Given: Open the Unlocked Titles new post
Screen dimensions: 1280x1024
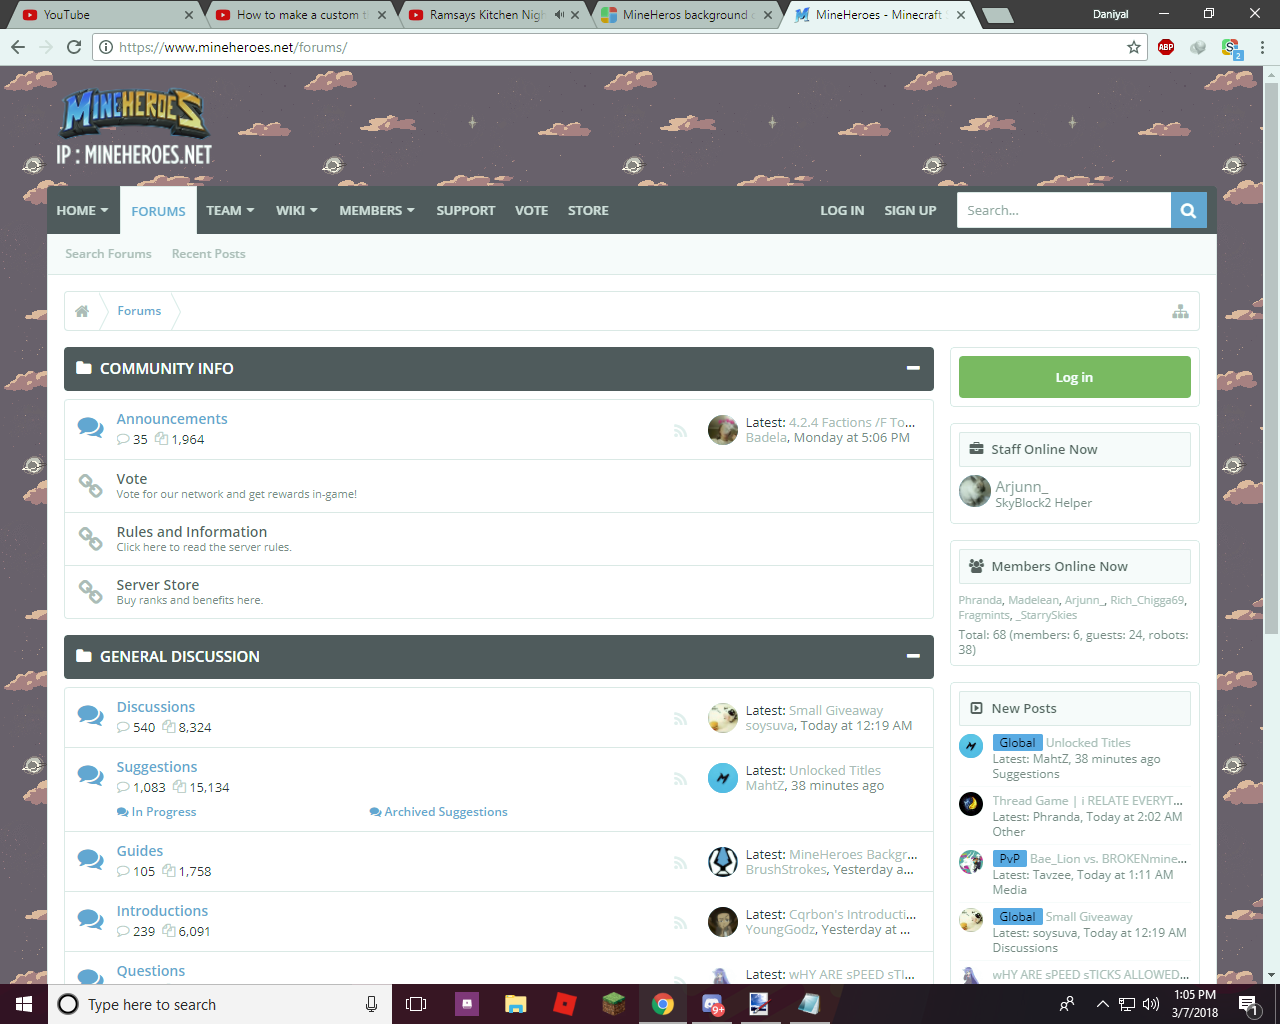Looking at the screenshot, I should 1088,743.
